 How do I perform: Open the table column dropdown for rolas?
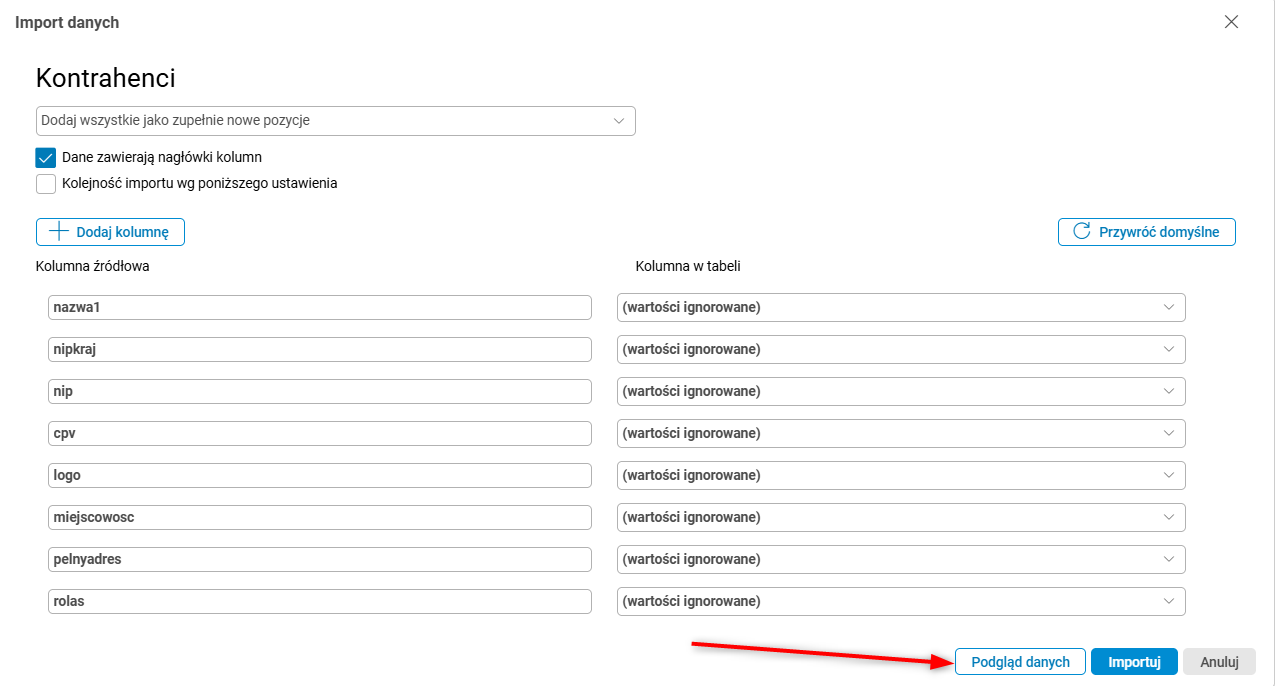(900, 602)
